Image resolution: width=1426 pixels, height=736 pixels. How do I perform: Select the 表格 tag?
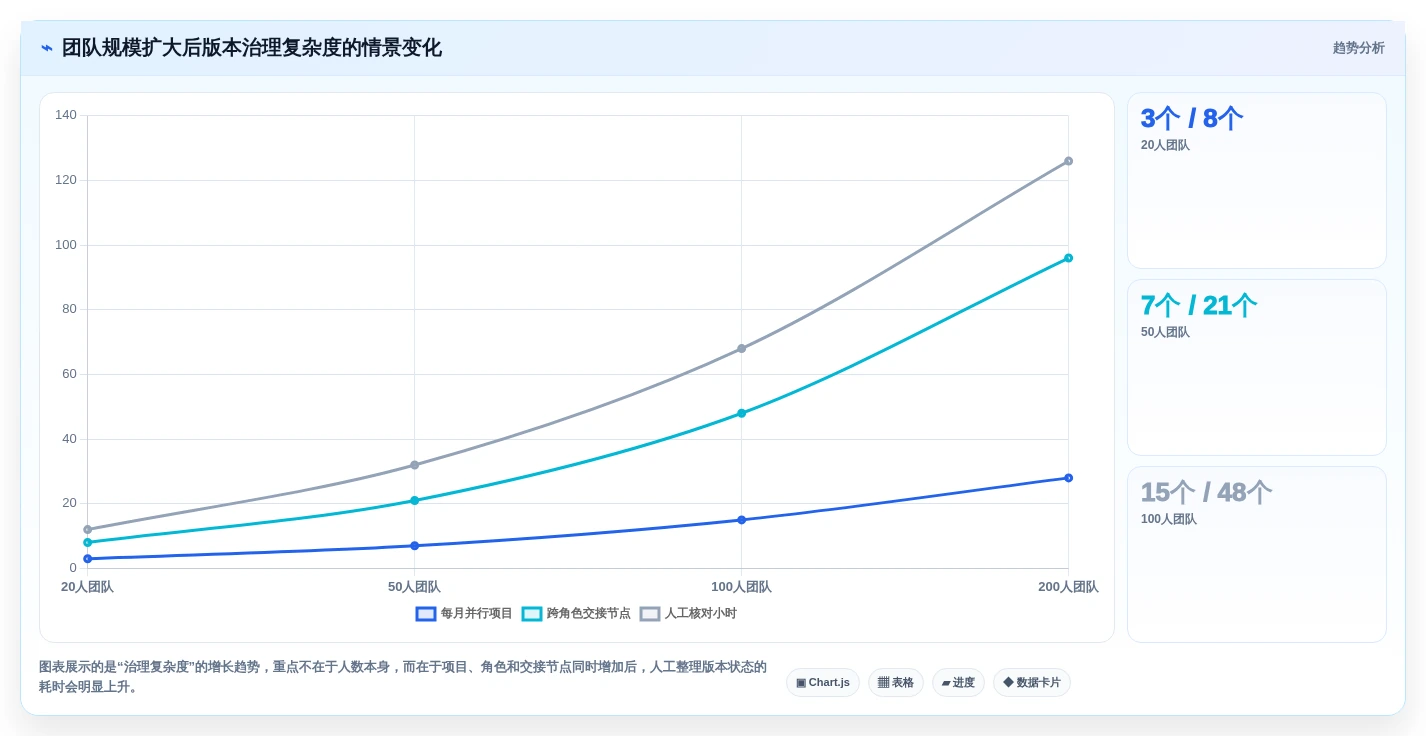896,683
